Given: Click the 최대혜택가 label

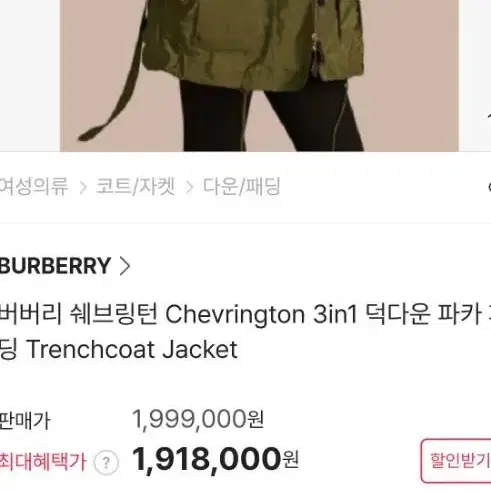Looking at the screenshot, I should pyautogui.click(x=43, y=462).
